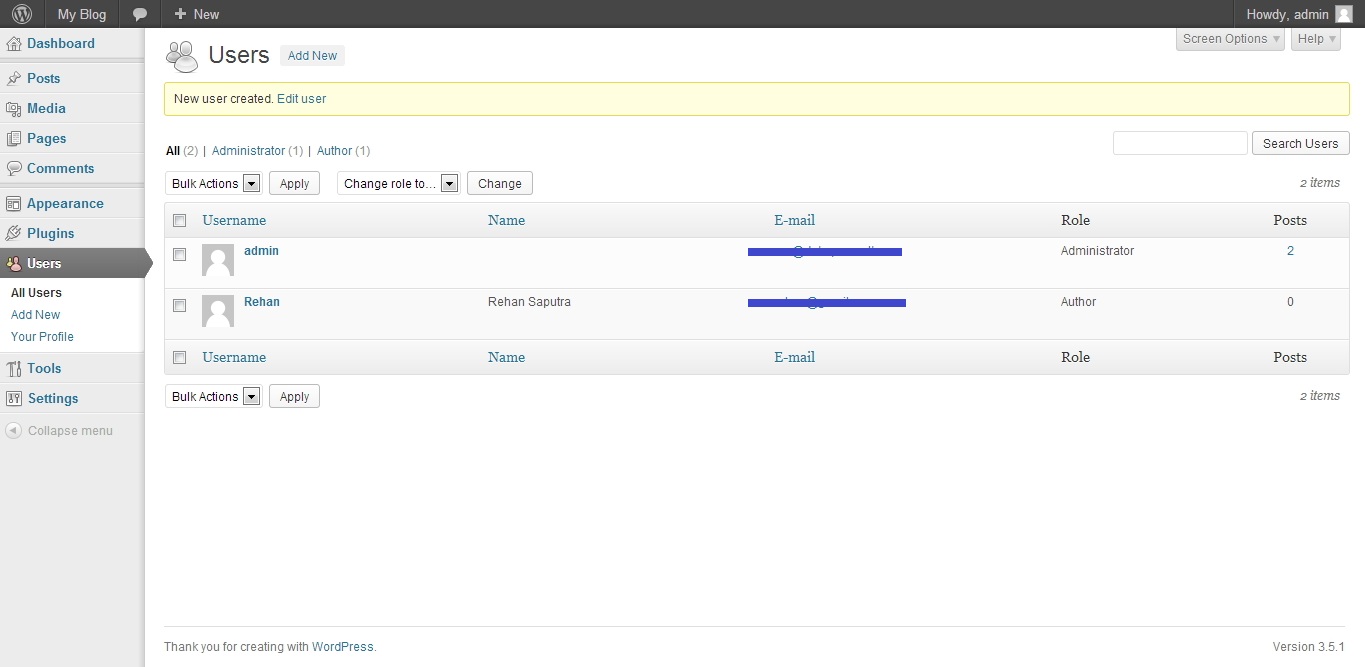Image resolution: width=1365 pixels, height=667 pixels.
Task: Click the Media icon in sidebar
Action: (x=14, y=108)
